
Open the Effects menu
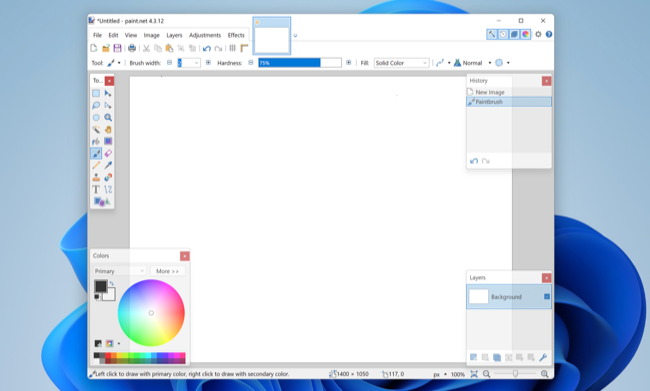point(236,35)
